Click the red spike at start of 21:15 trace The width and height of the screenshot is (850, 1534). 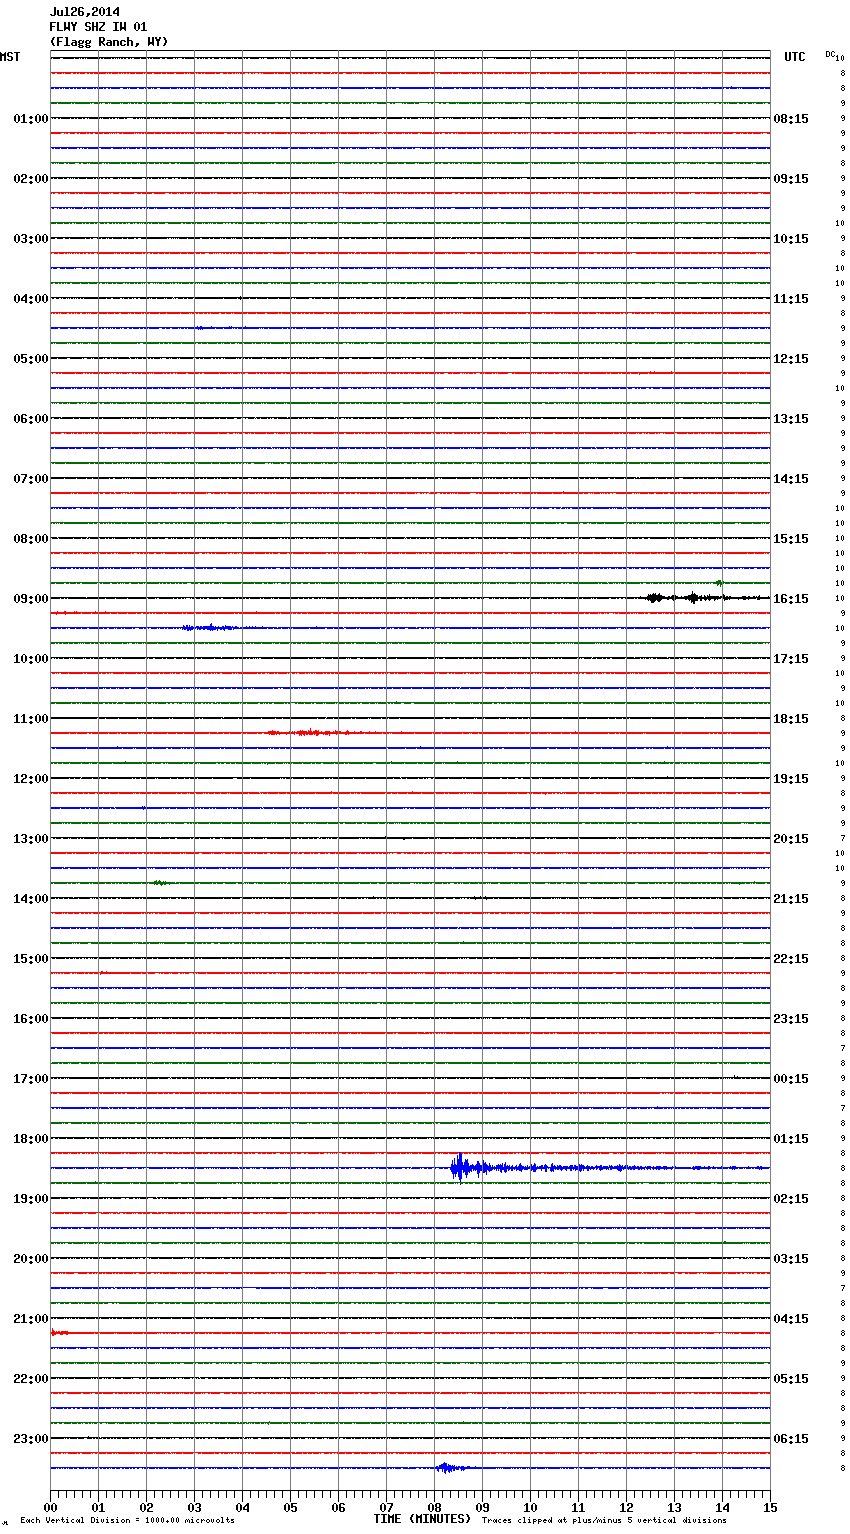[x=59, y=1333]
